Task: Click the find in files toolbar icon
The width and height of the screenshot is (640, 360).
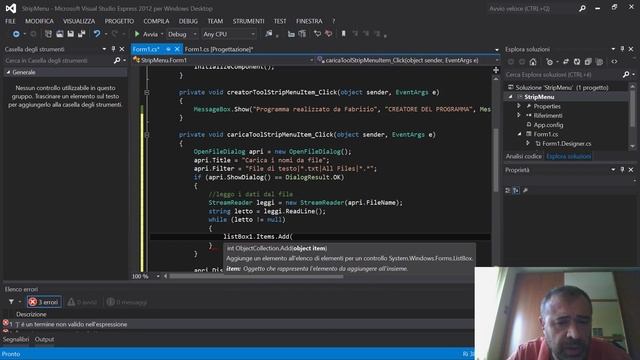Action: tap(268, 34)
